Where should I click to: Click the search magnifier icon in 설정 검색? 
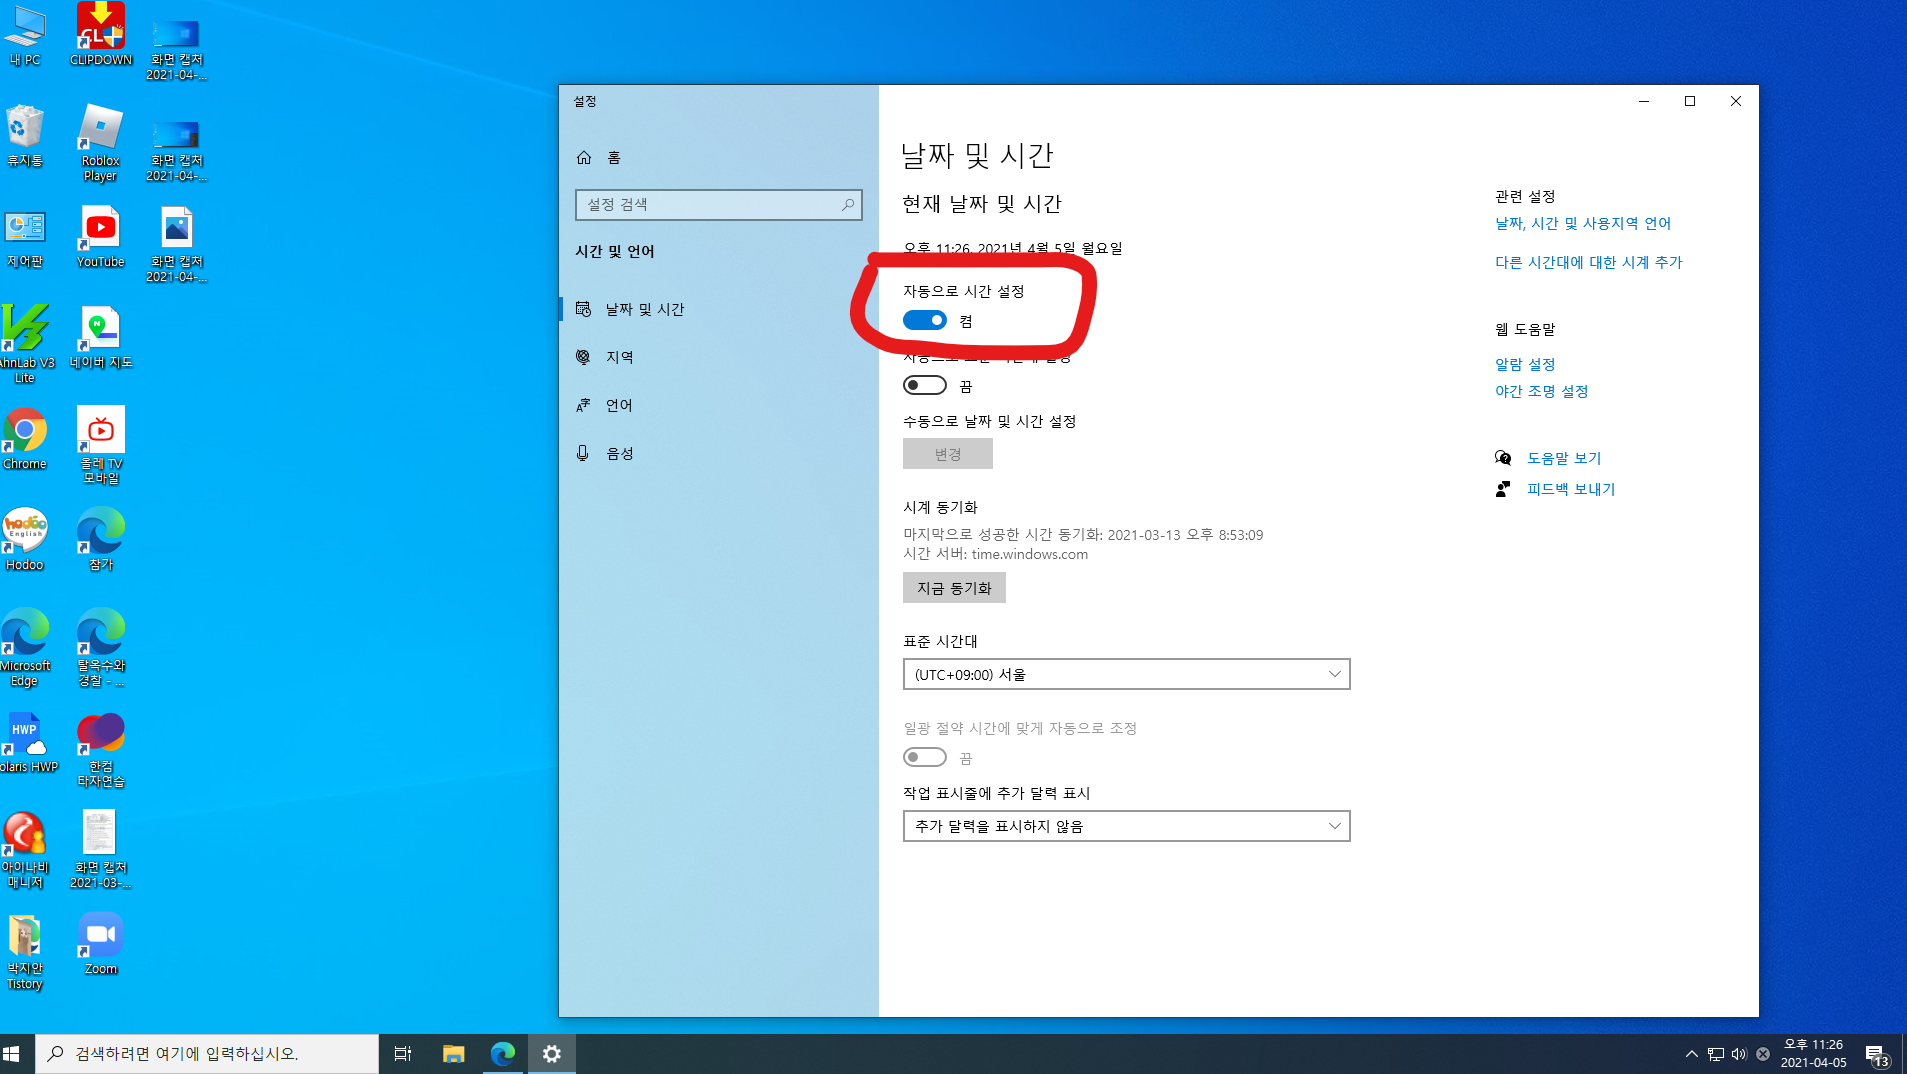848,204
